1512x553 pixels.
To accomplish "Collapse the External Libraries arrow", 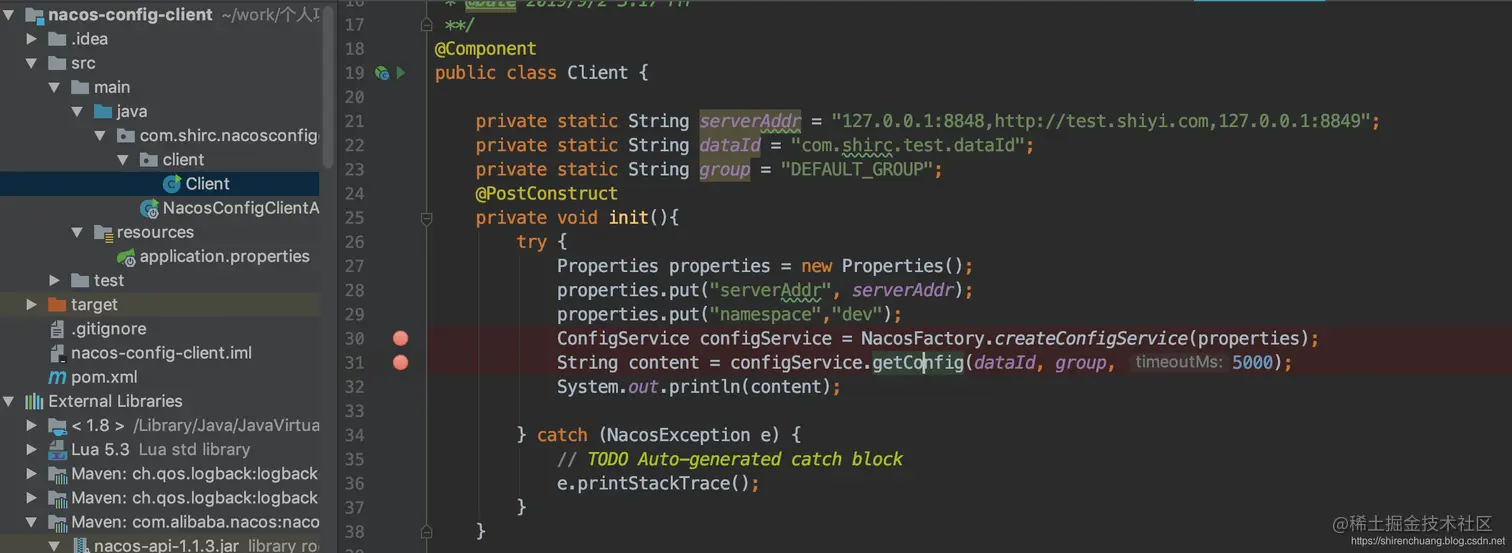I will coord(9,401).
